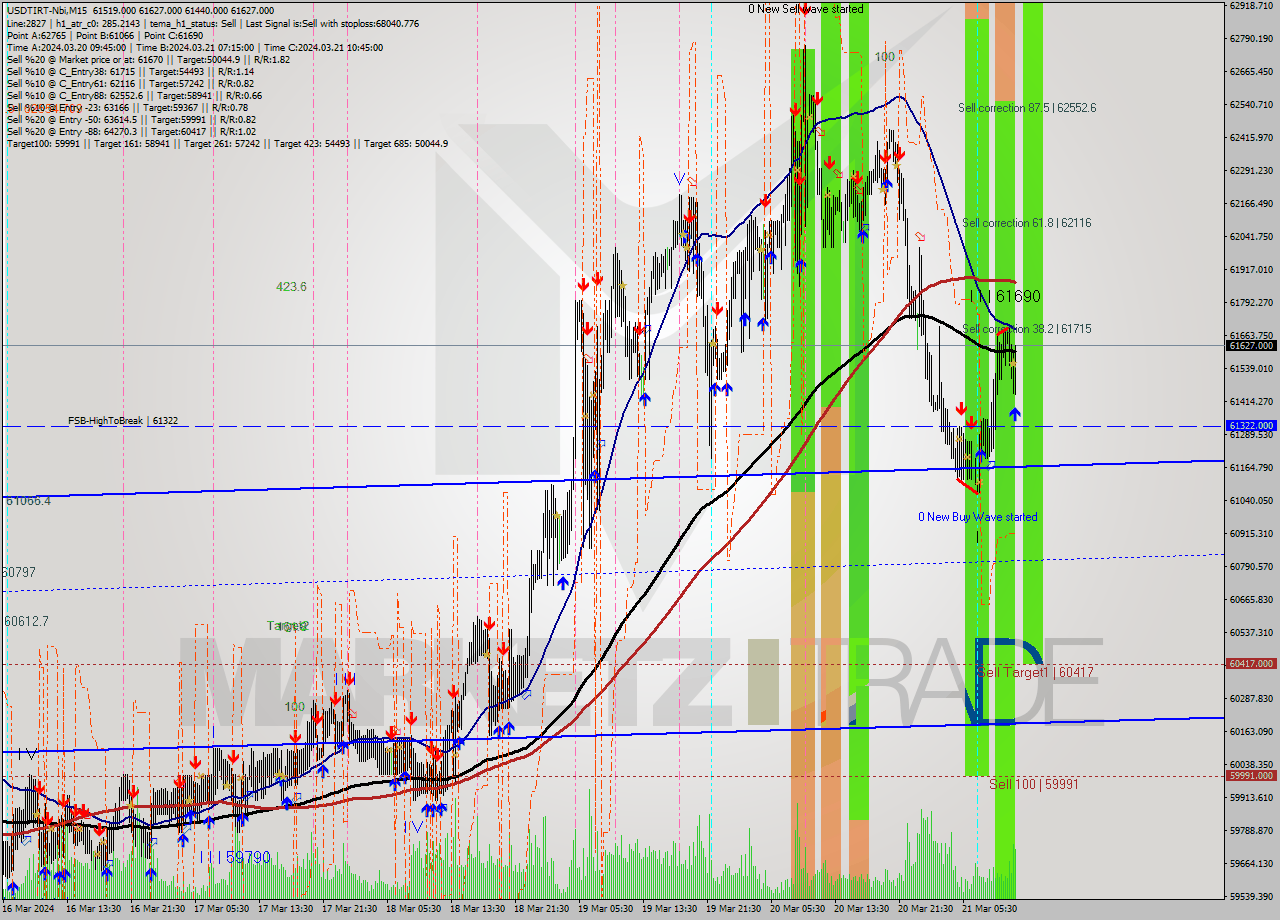The height and width of the screenshot is (920, 1280).
Task: Click the current price tag 61627.000
Action: pos(1252,345)
